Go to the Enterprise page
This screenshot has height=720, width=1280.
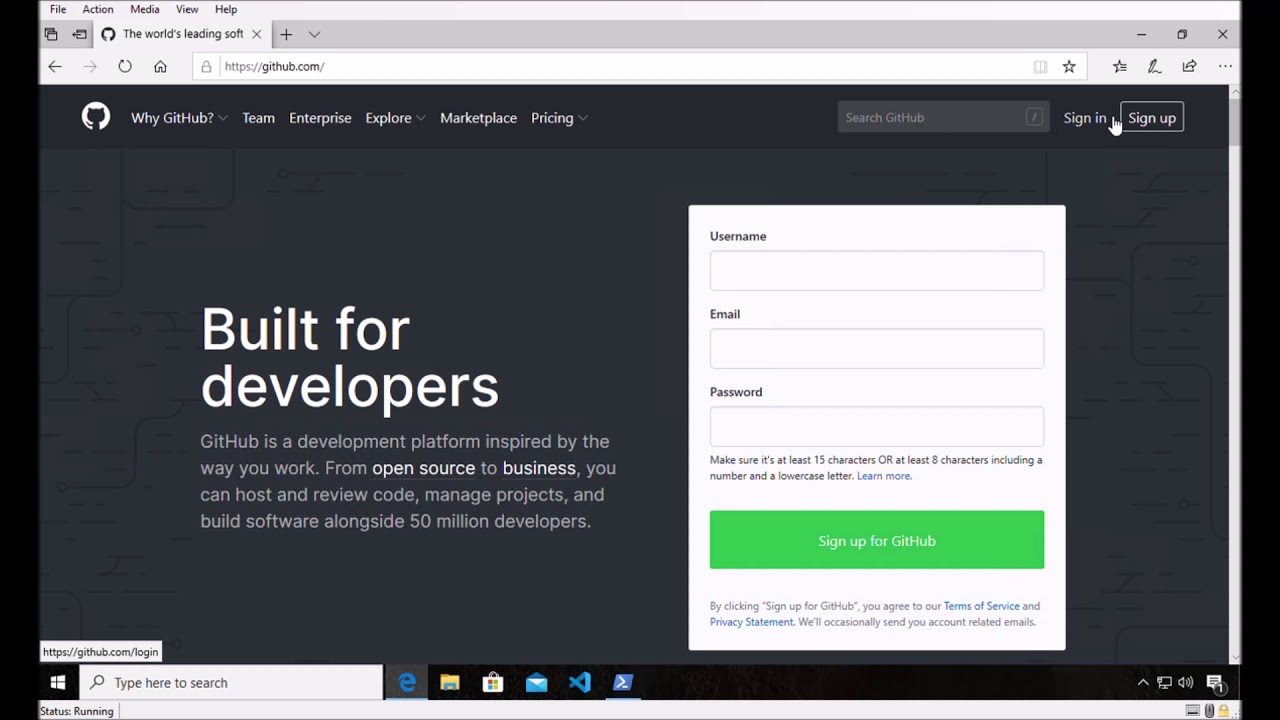coord(320,118)
